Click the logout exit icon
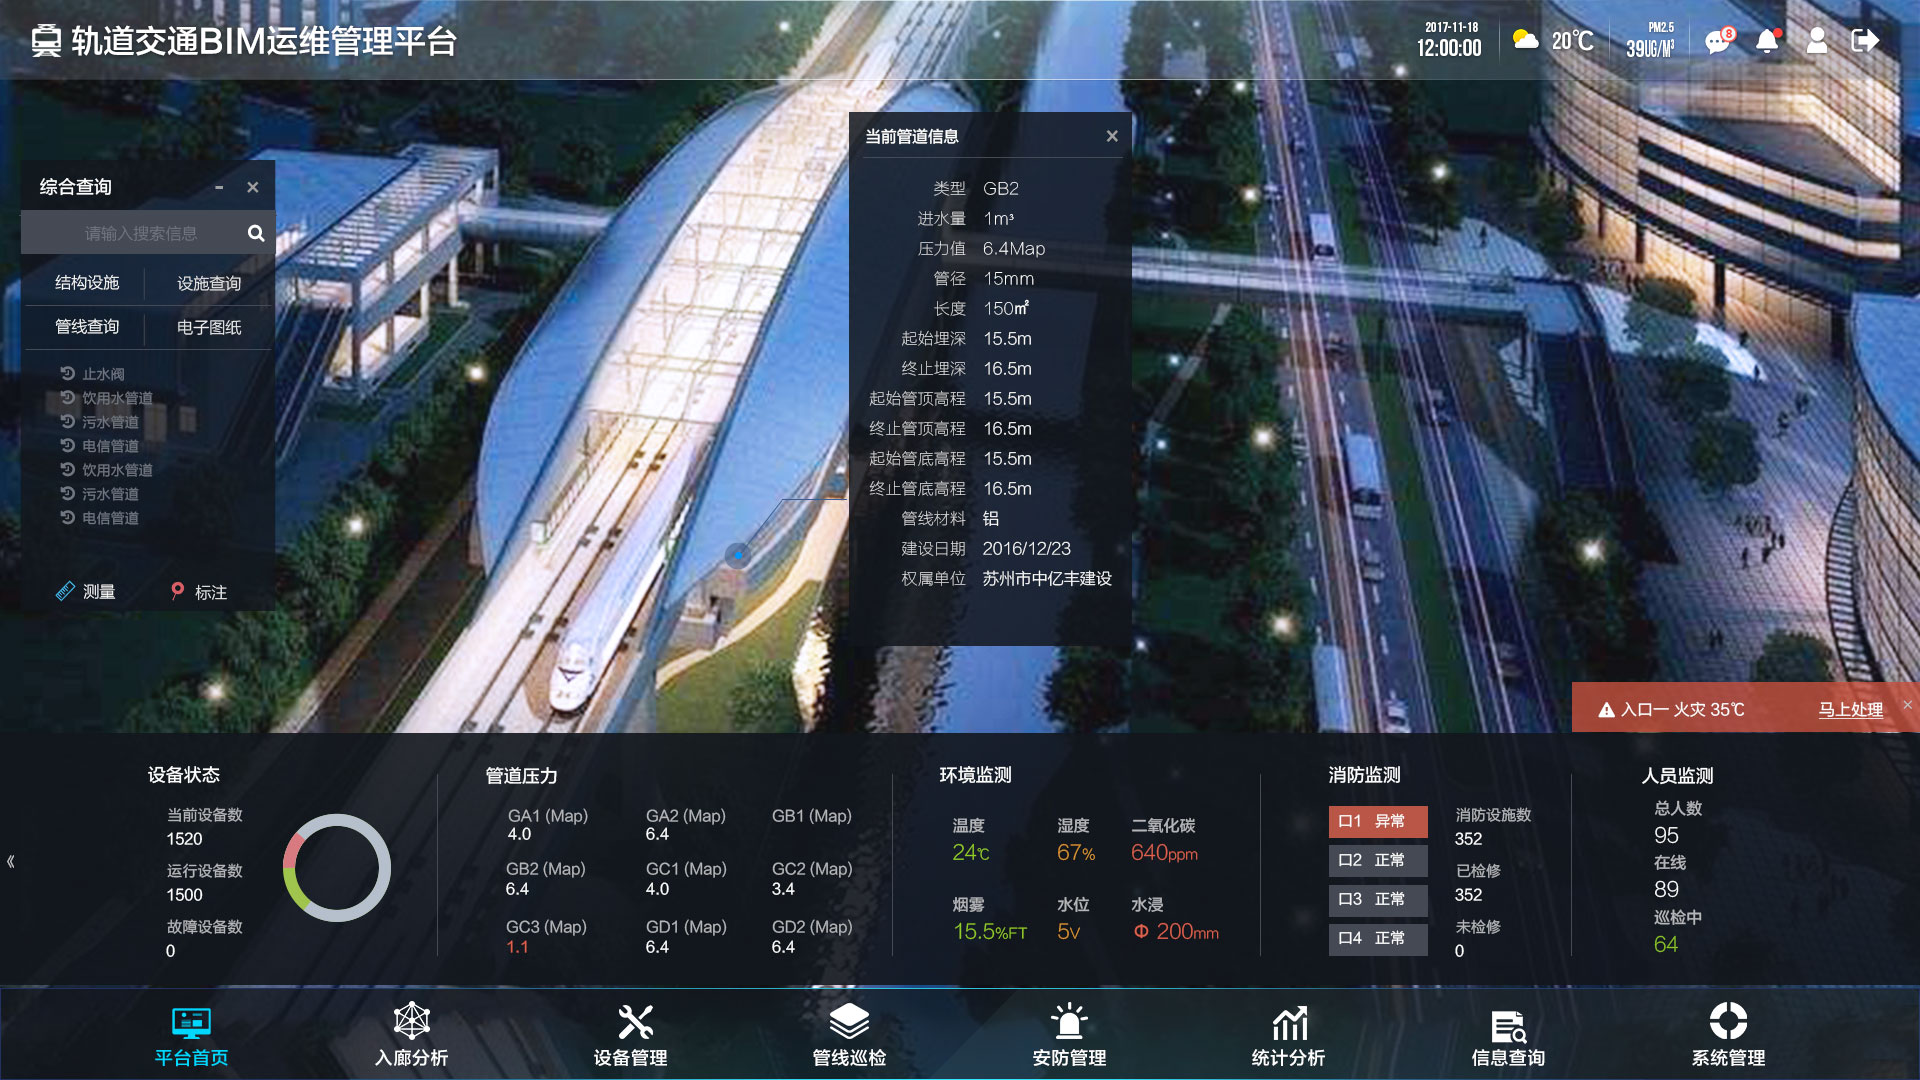This screenshot has width=1920, height=1080. pos(1865,41)
